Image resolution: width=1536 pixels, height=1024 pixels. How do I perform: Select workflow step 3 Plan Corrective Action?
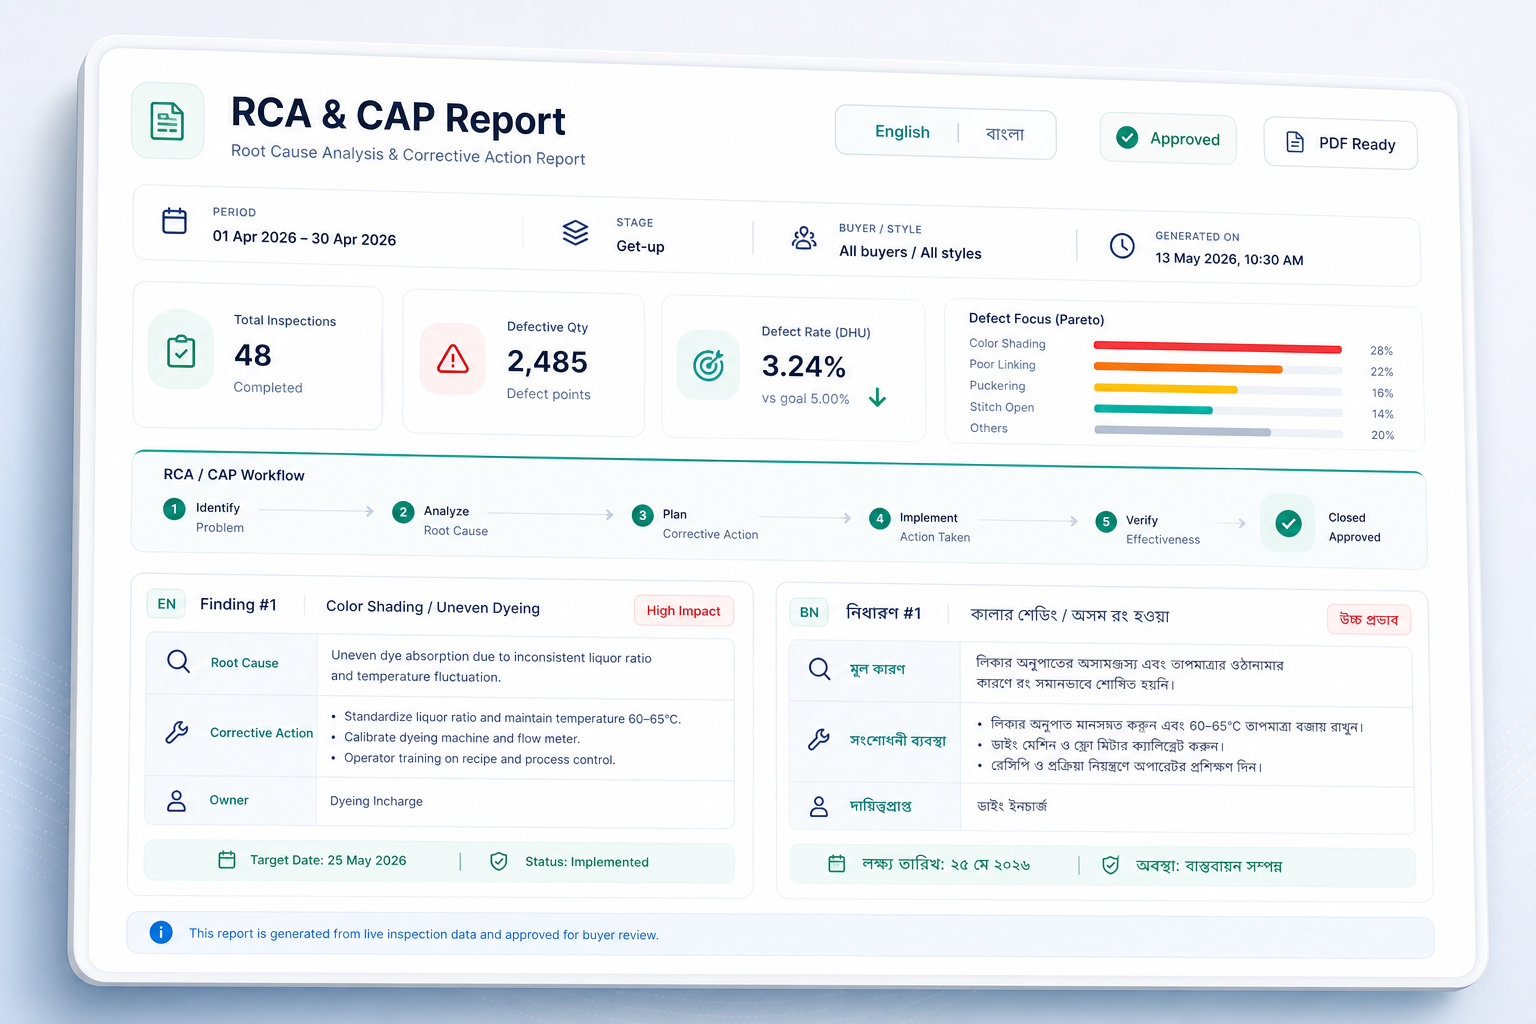click(695, 524)
